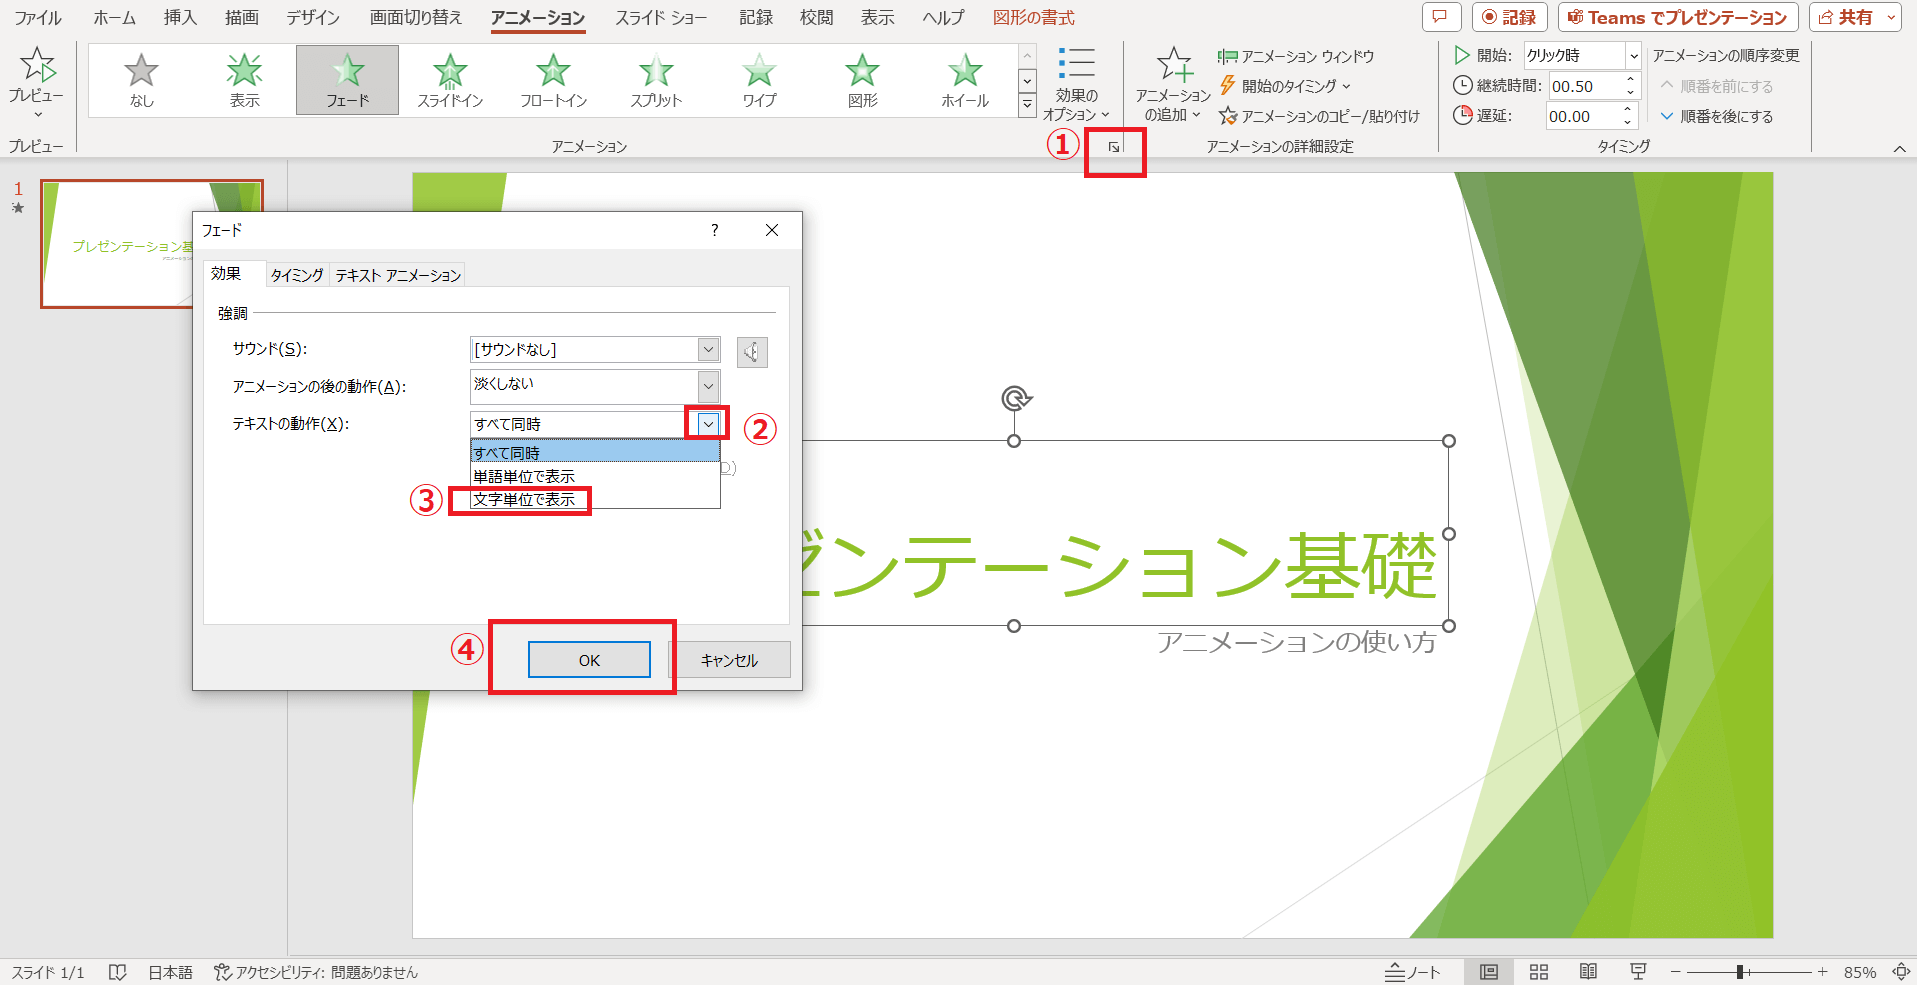Select slide 1 thumbnail
This screenshot has height=985, width=1917.
point(152,244)
